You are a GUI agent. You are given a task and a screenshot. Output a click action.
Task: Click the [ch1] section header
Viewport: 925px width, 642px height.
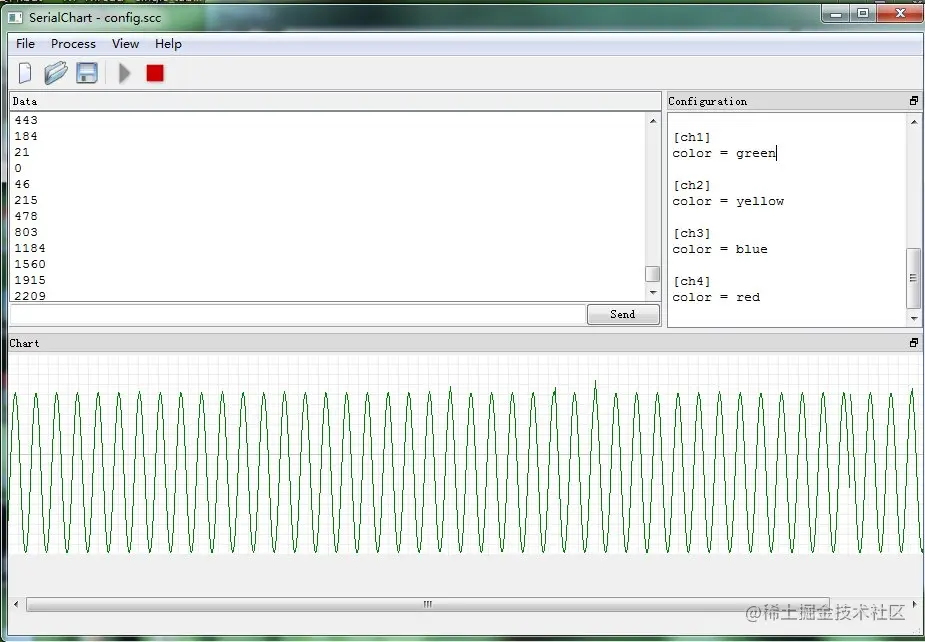tap(691, 137)
